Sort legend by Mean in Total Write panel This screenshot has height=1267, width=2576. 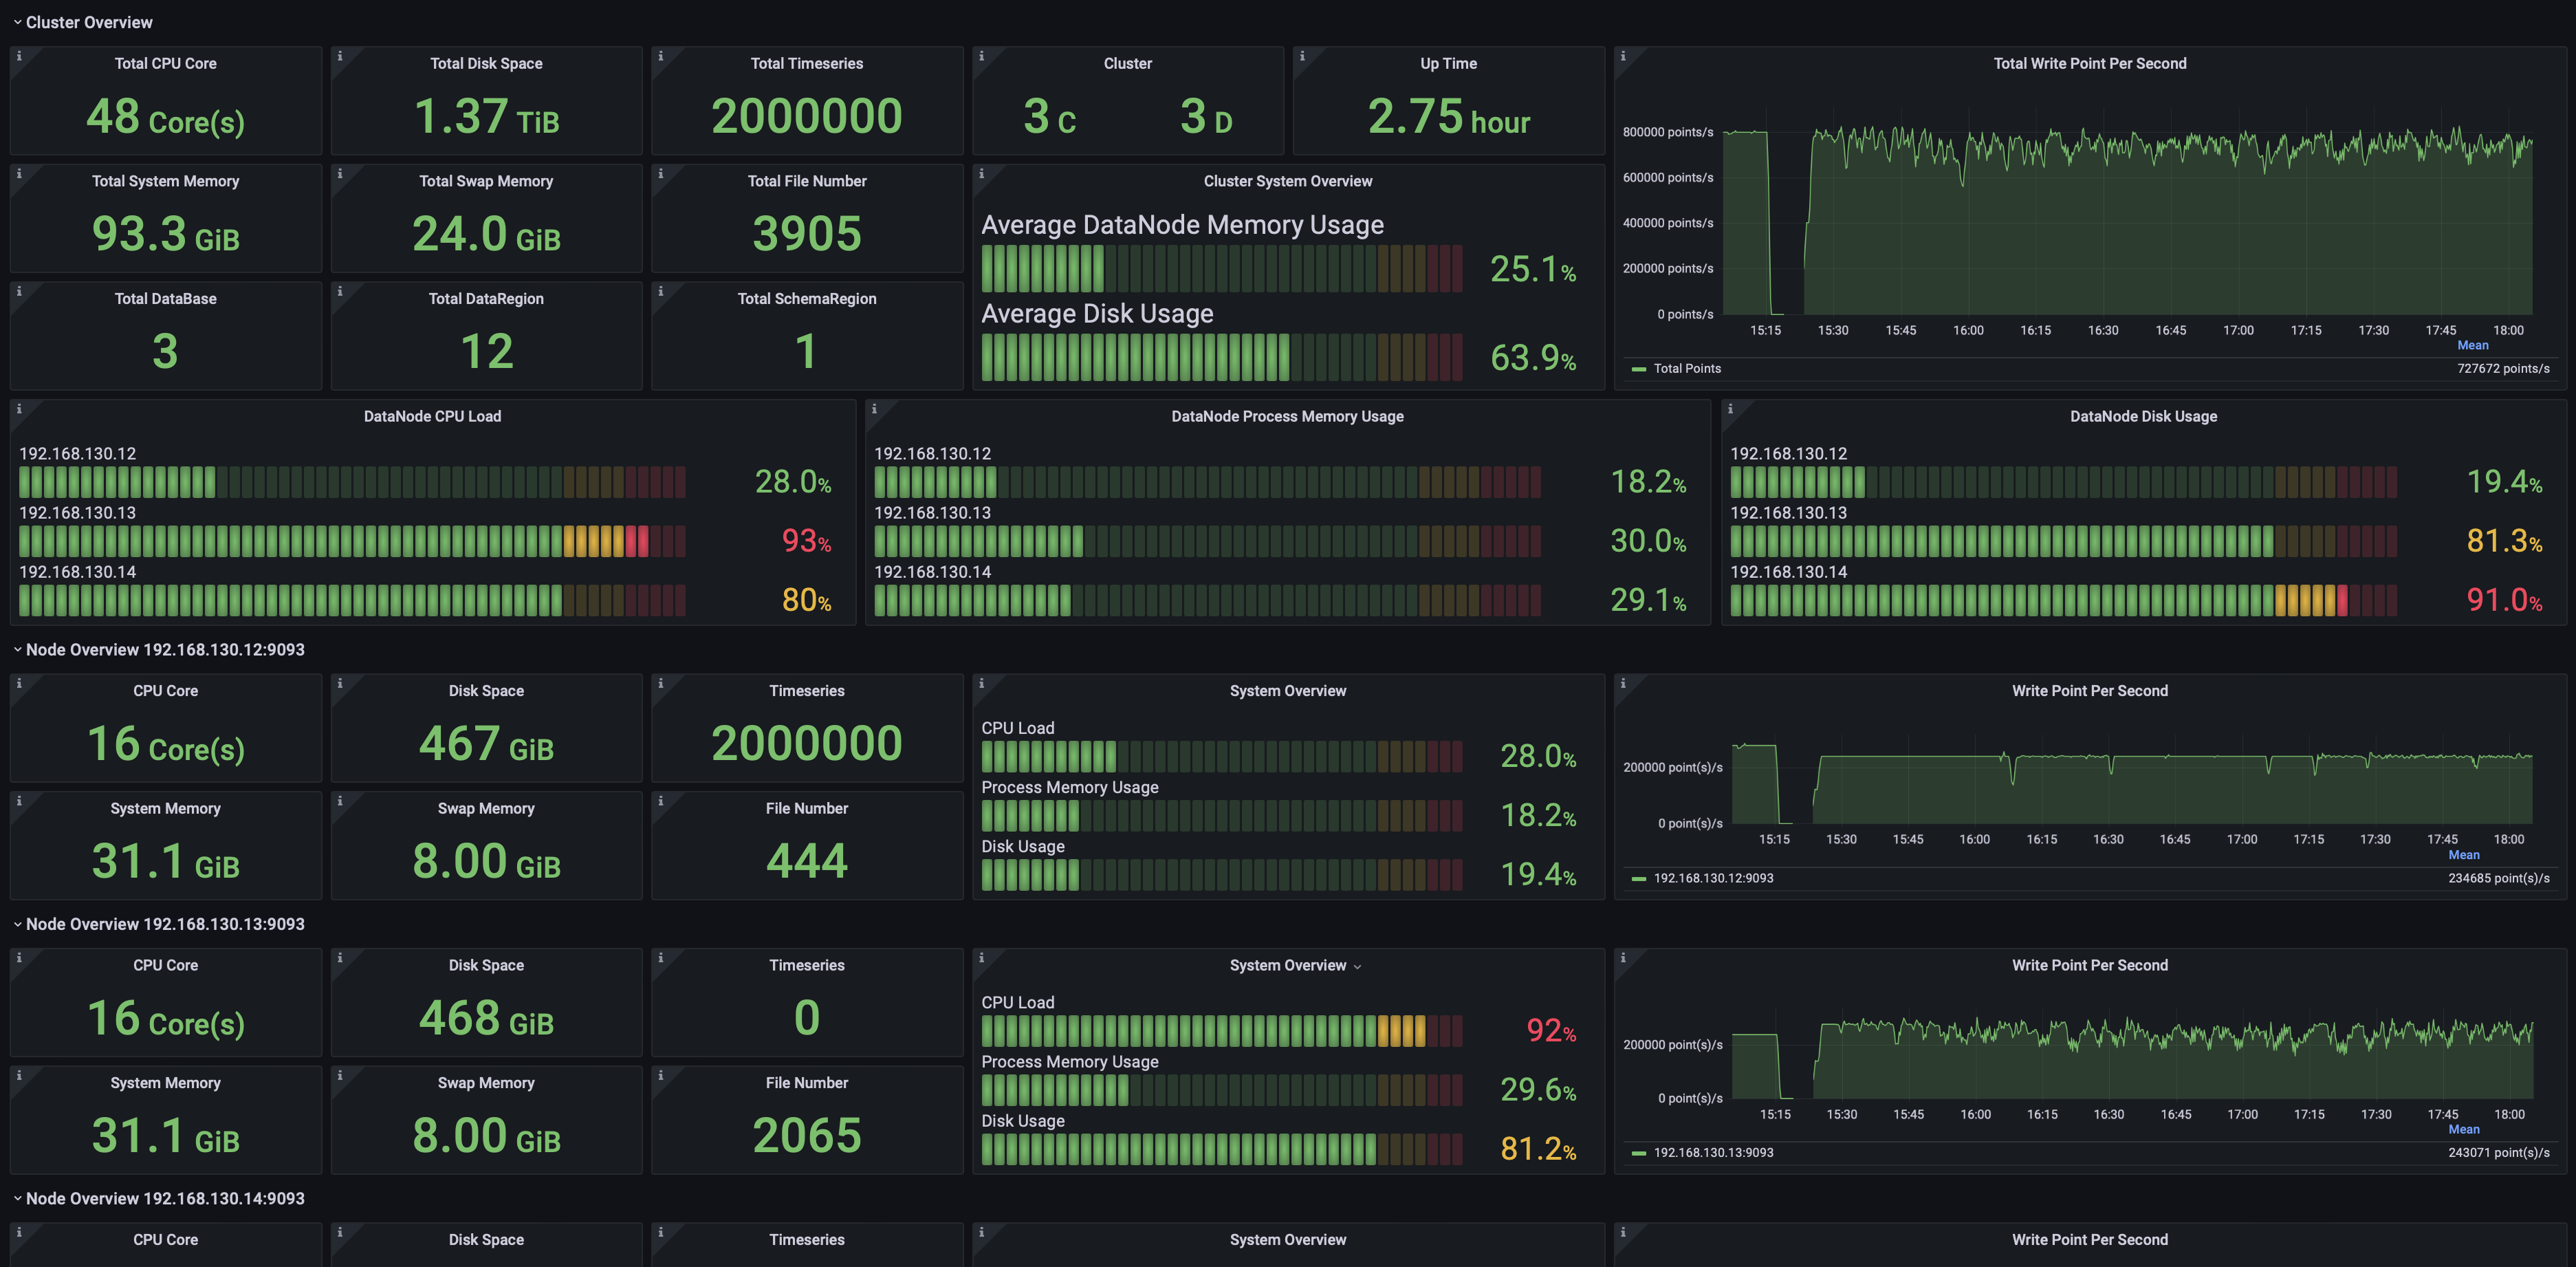click(x=2472, y=346)
